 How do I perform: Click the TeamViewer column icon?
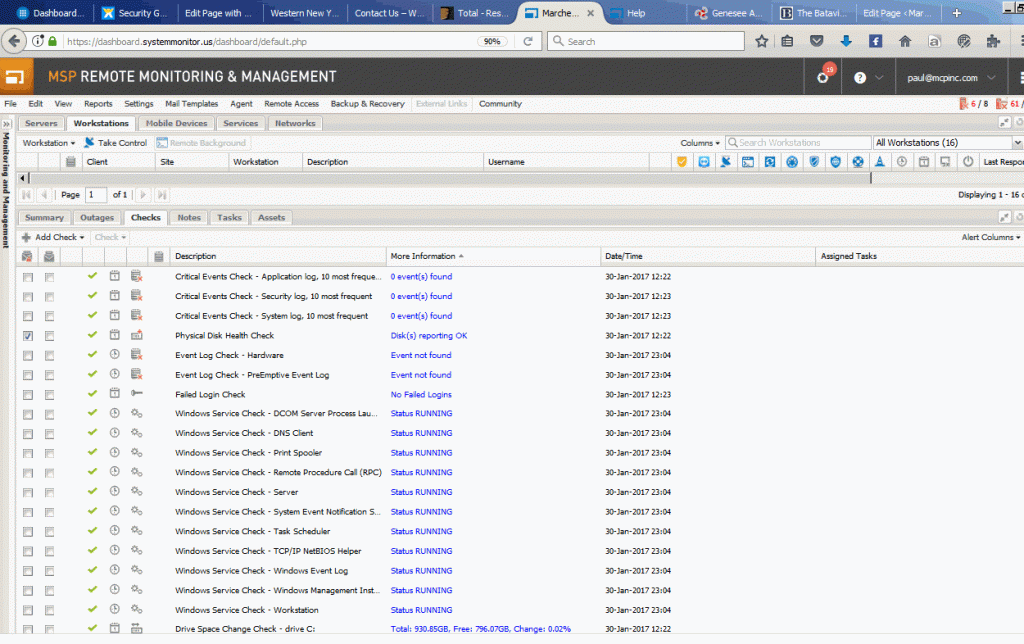point(703,161)
